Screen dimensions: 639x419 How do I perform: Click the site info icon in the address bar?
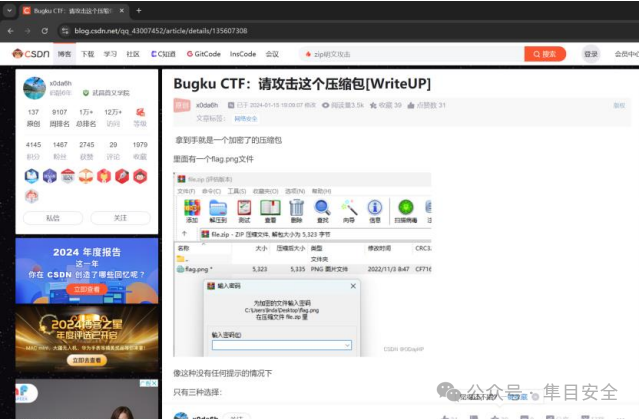[65, 31]
